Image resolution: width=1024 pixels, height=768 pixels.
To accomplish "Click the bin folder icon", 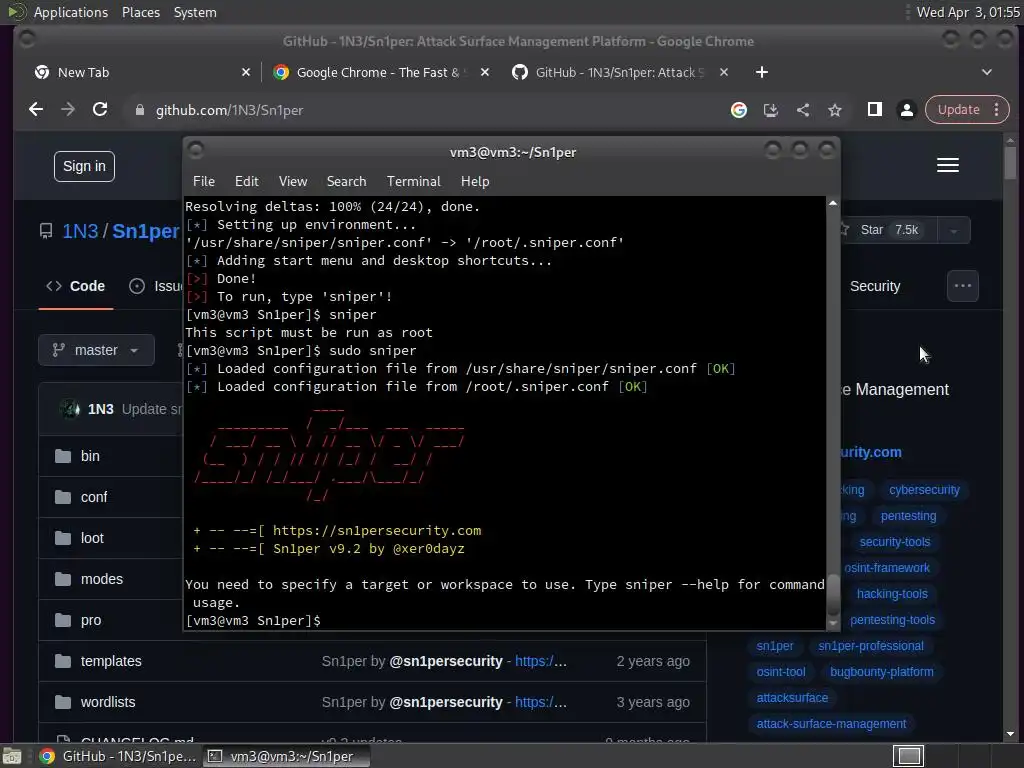I will (63, 456).
